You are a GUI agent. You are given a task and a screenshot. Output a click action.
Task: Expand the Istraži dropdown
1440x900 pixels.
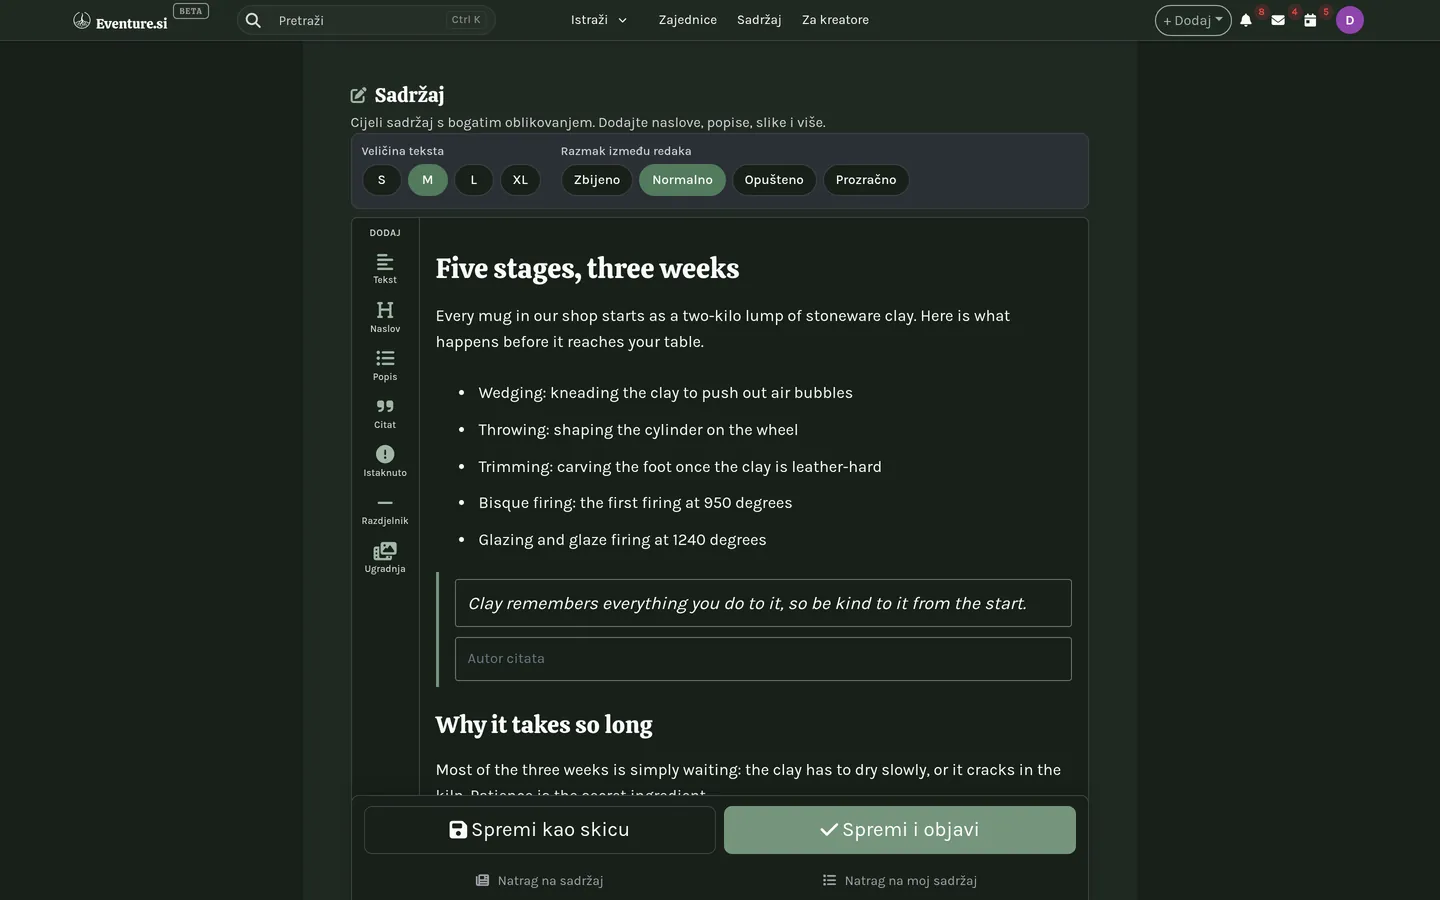(x=599, y=20)
